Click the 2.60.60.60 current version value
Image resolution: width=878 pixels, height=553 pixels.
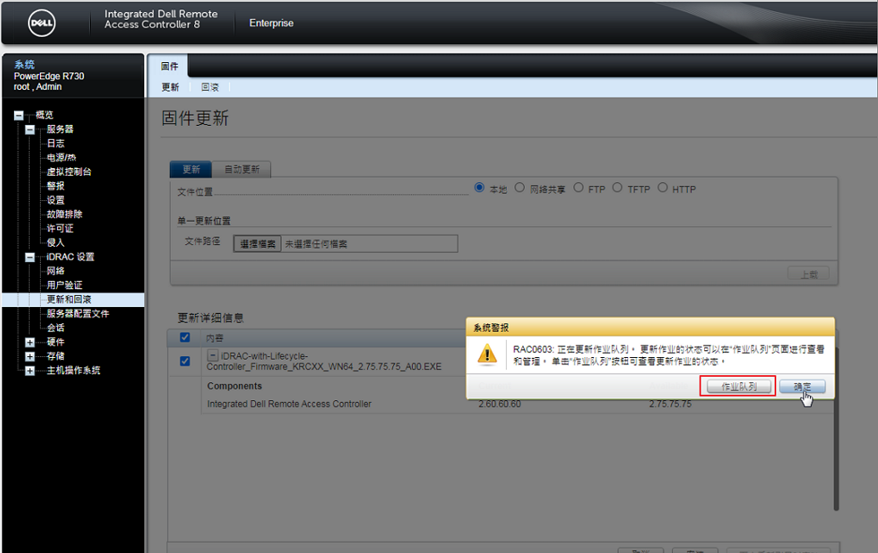coord(499,404)
